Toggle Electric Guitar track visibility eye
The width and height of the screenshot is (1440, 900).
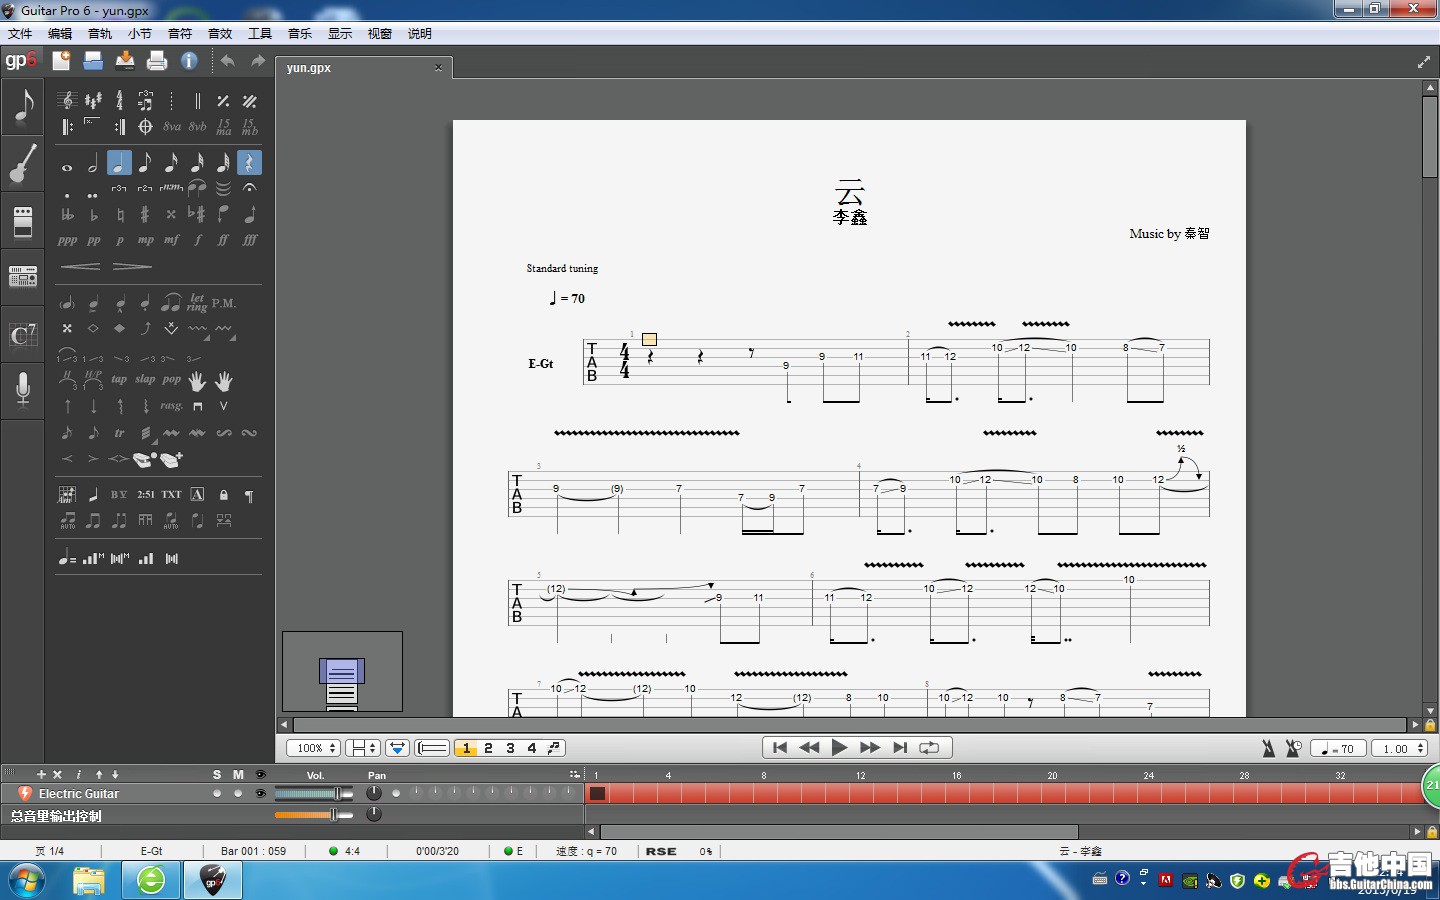click(260, 794)
